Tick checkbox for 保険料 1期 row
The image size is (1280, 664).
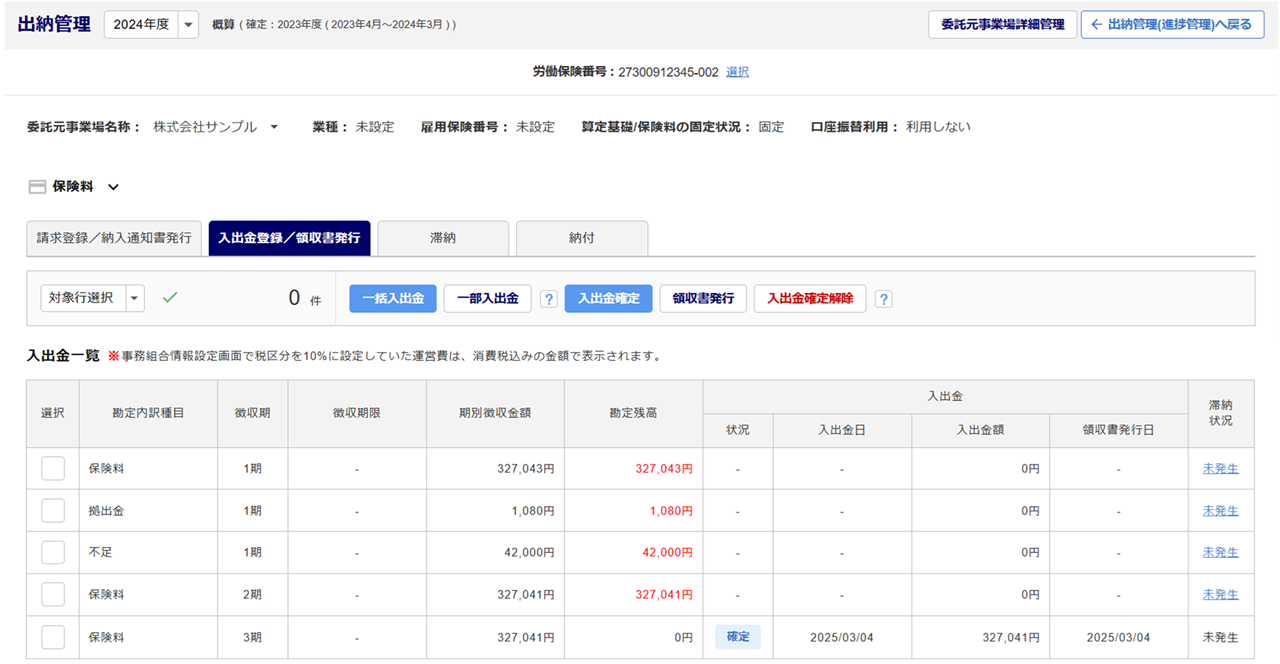53,468
